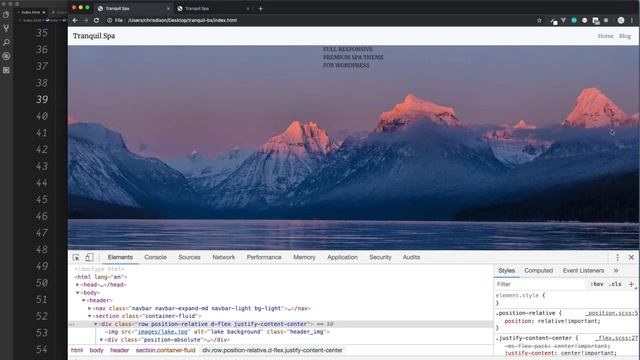This screenshot has width=640, height=360.
Task: Click the teal circle extension icon
Action: coord(574,20)
